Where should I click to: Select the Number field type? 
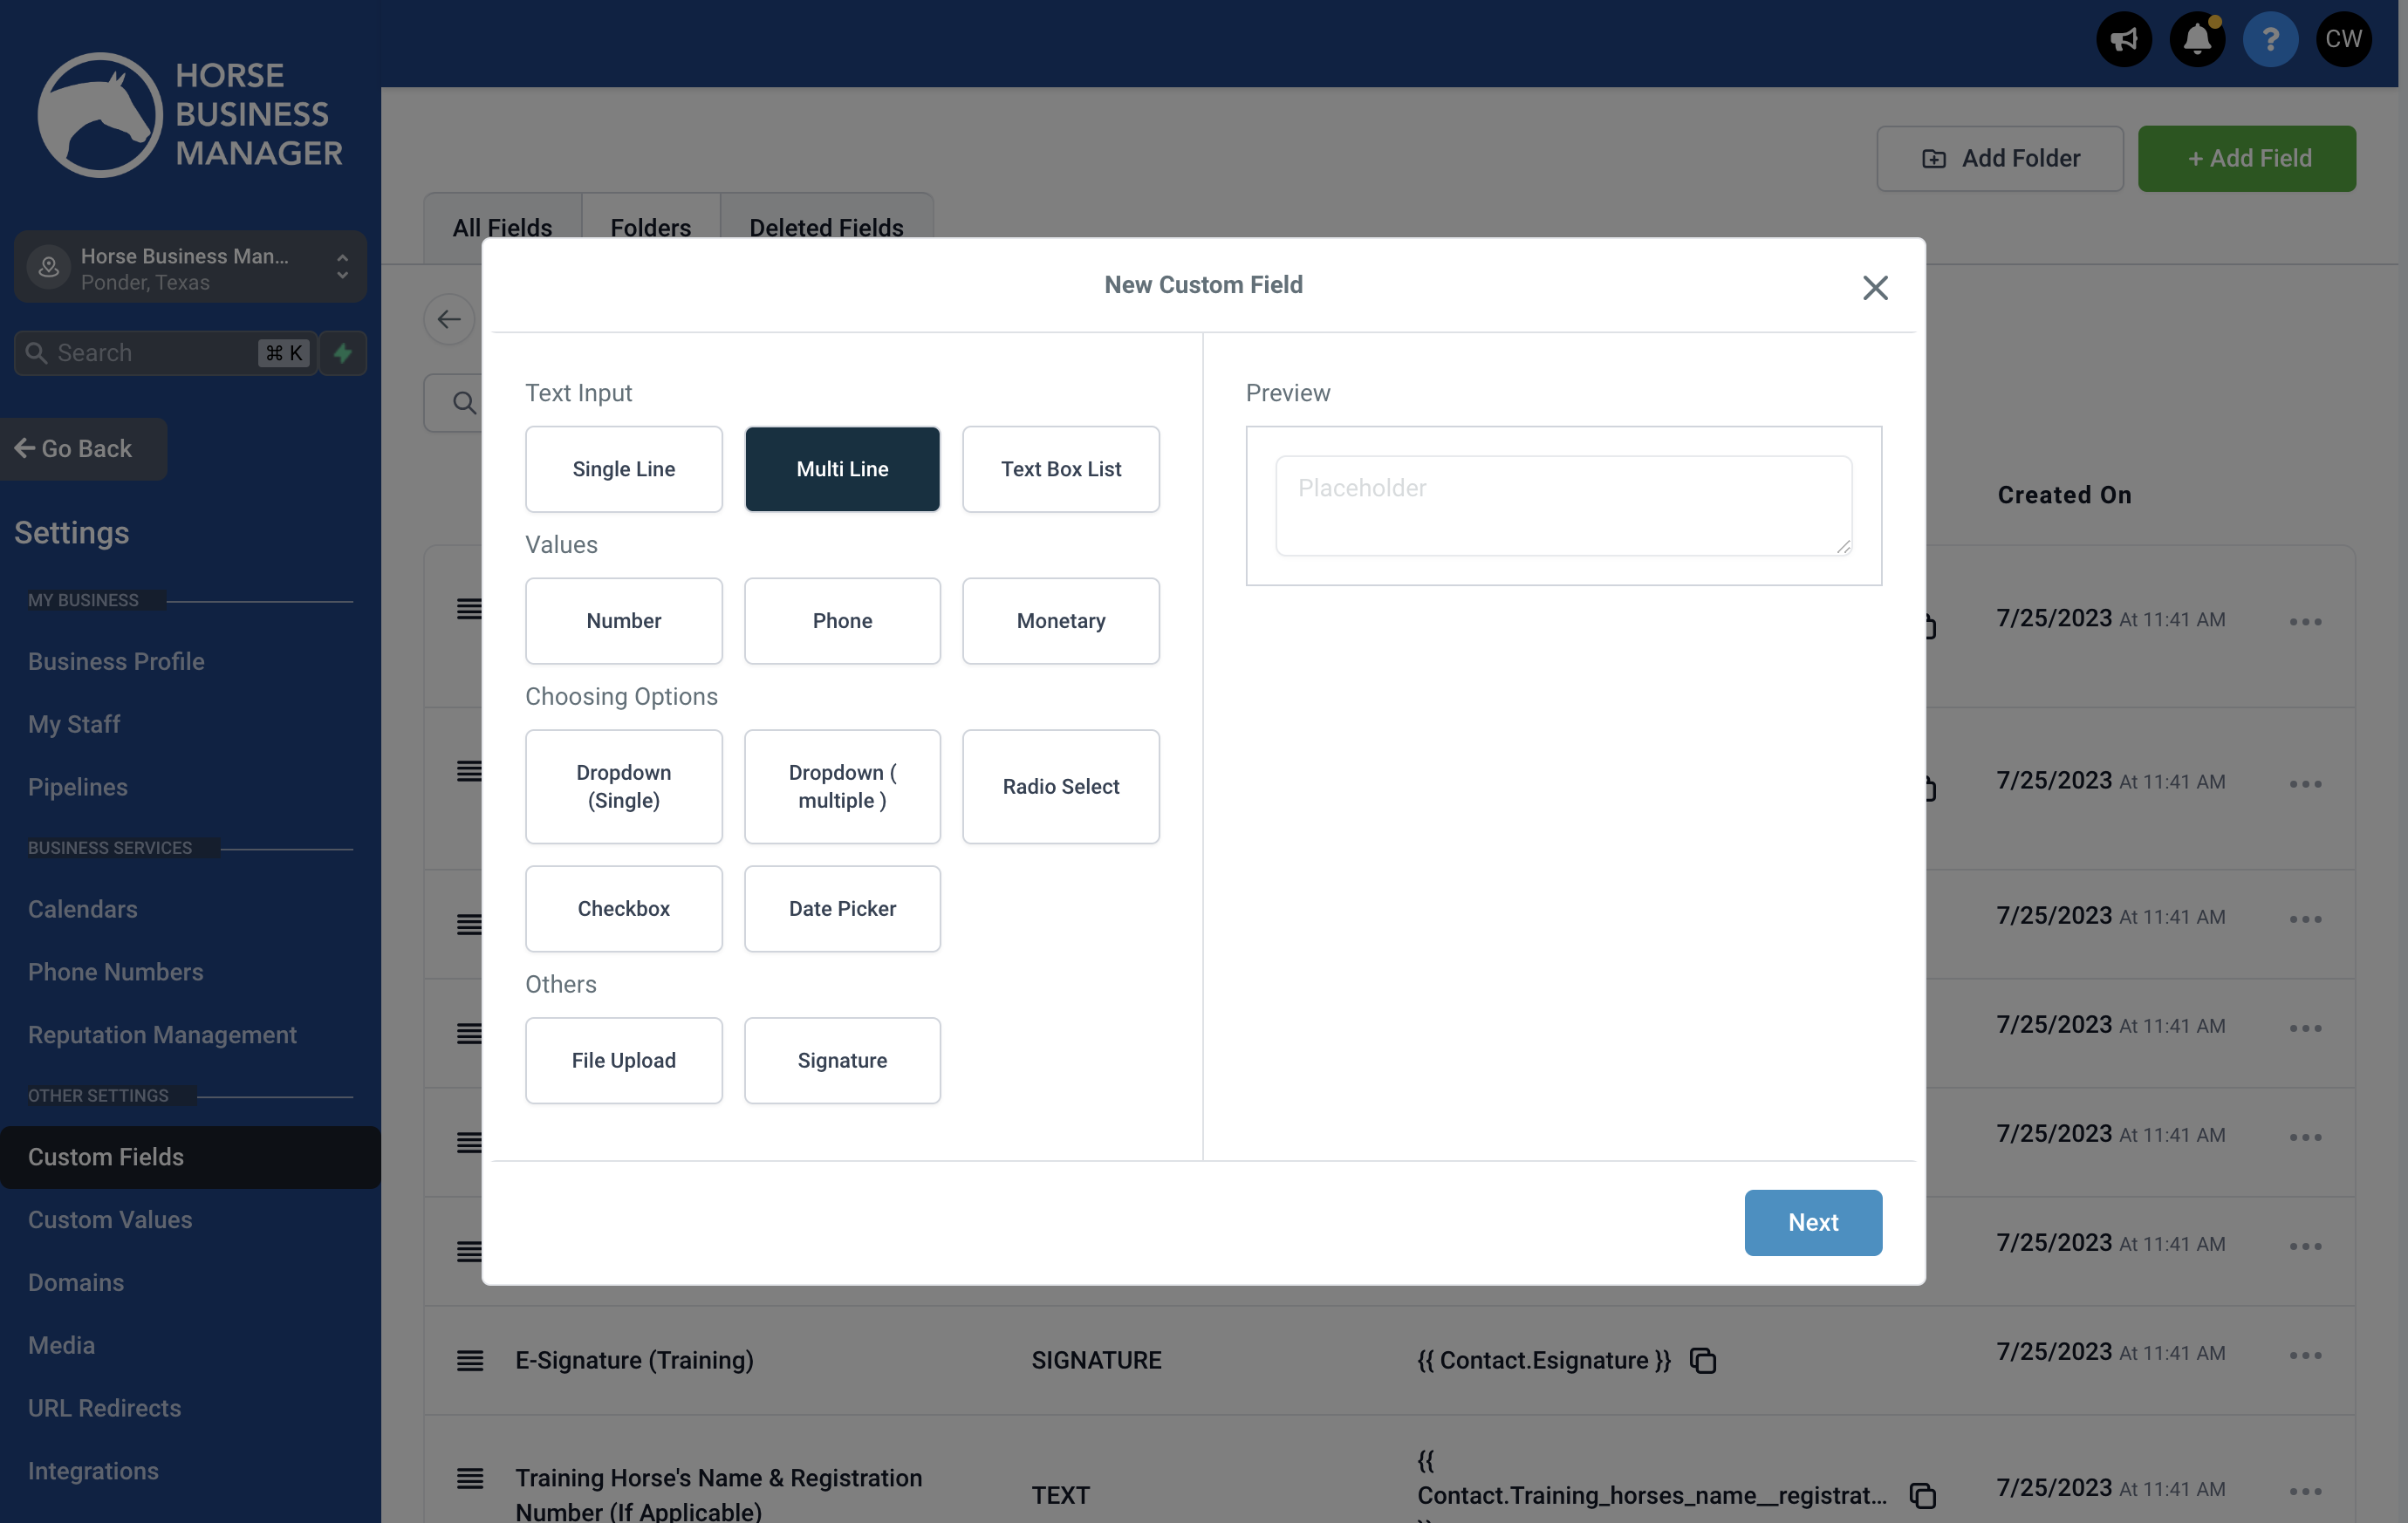pos(623,621)
